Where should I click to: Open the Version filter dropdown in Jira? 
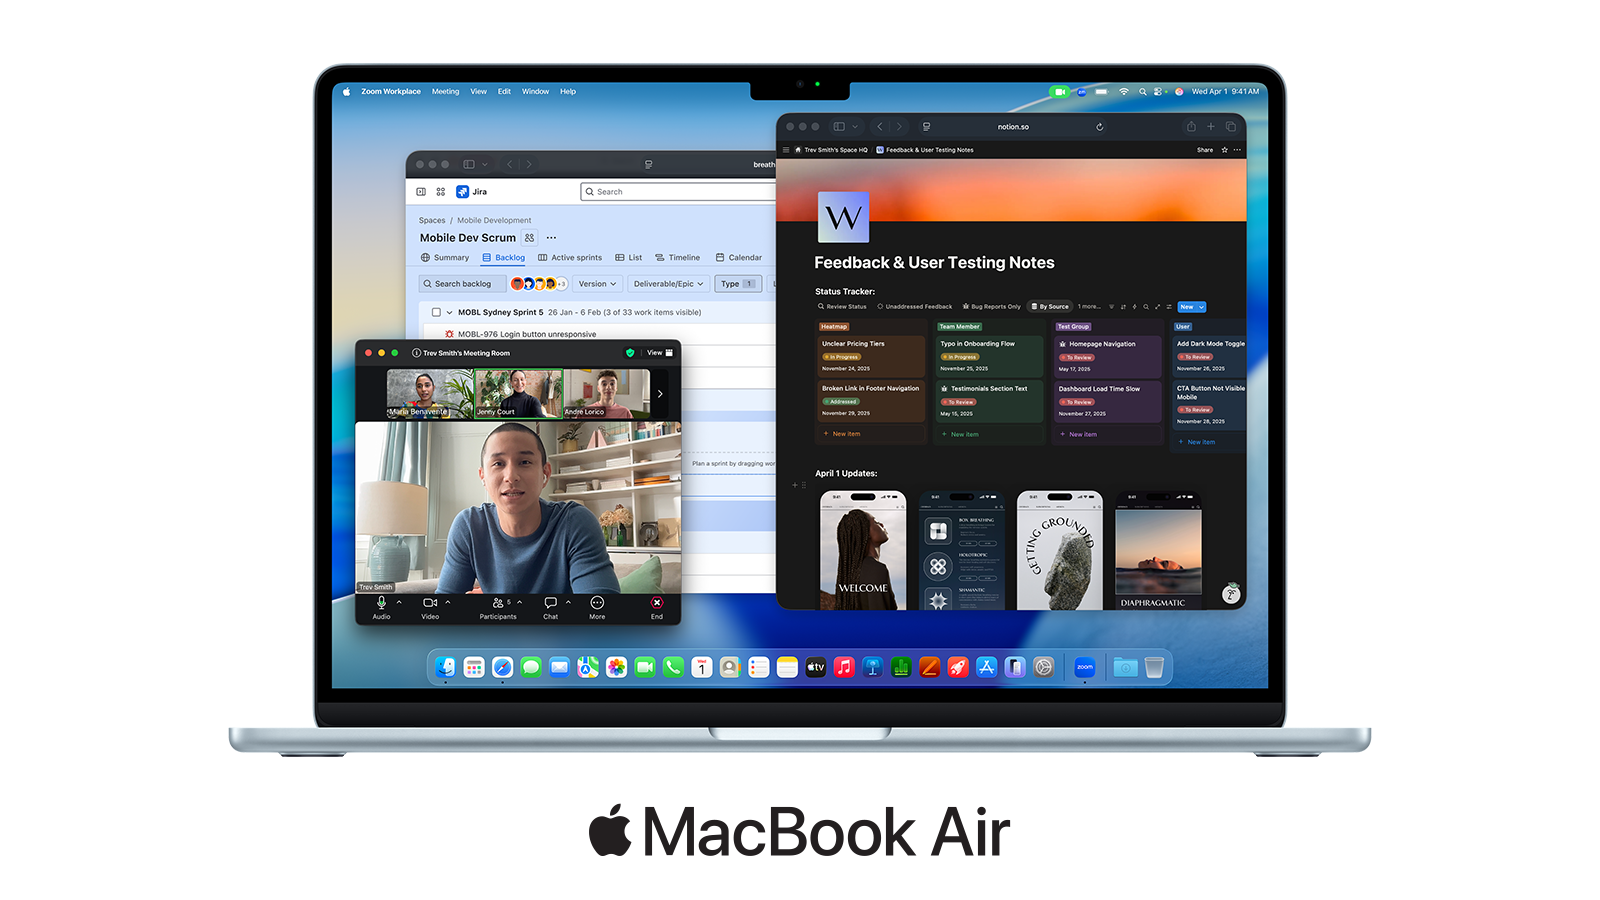click(x=595, y=284)
